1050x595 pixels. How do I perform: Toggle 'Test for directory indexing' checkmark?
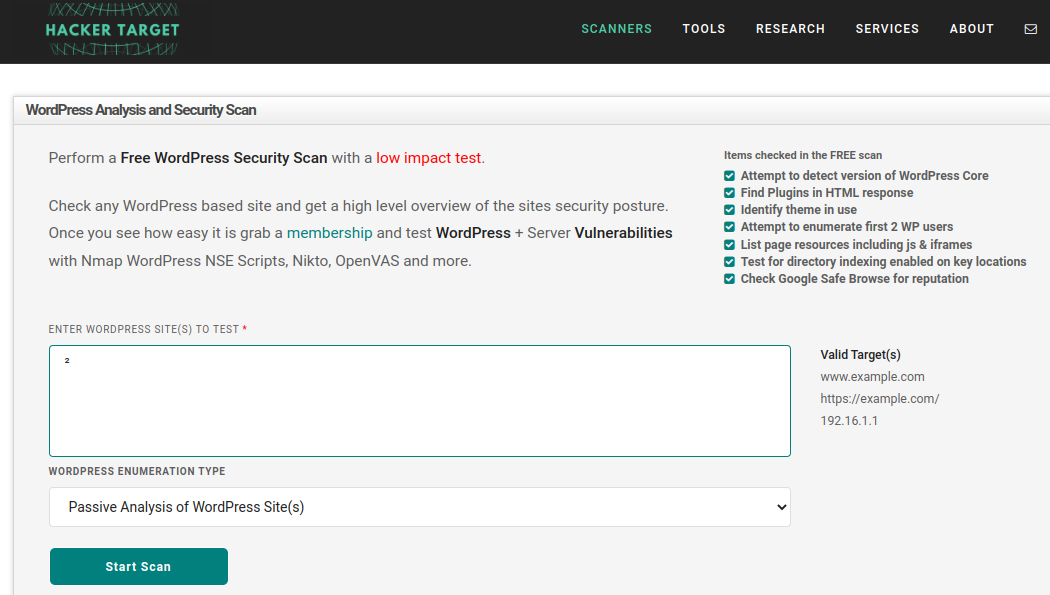pos(729,262)
